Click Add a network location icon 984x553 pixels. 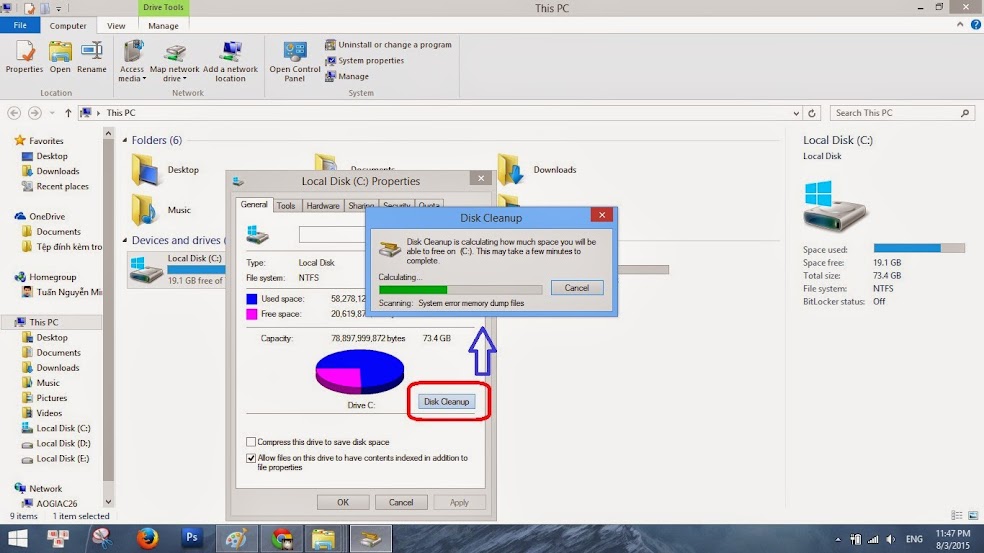pos(230,61)
